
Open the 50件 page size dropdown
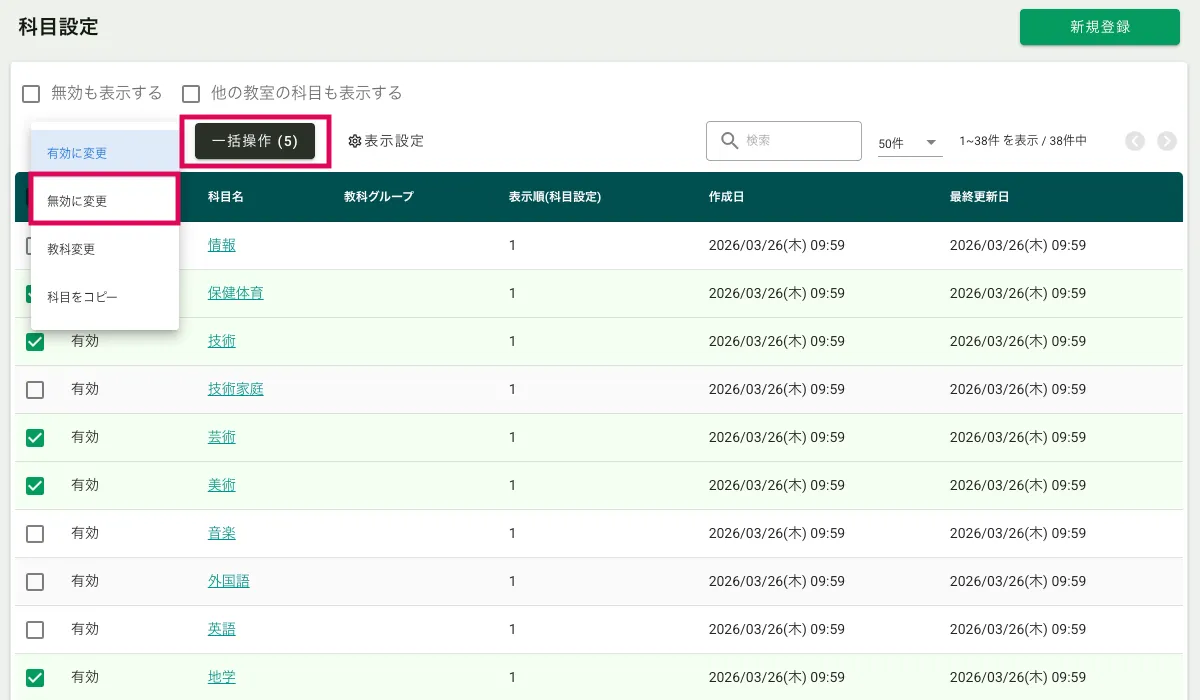[909, 143]
